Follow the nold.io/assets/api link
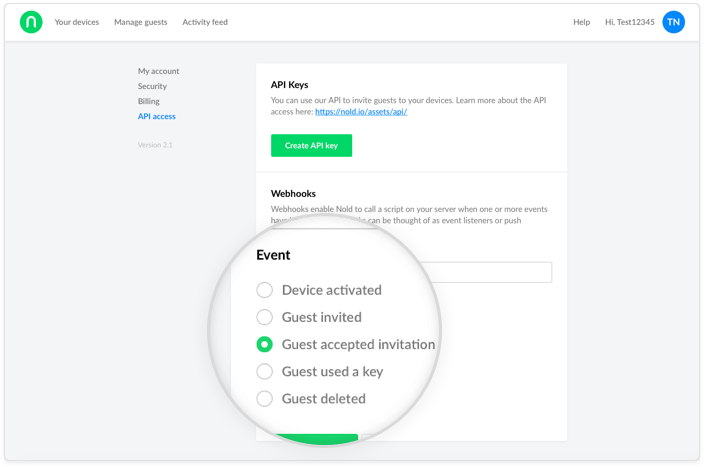 tap(361, 112)
